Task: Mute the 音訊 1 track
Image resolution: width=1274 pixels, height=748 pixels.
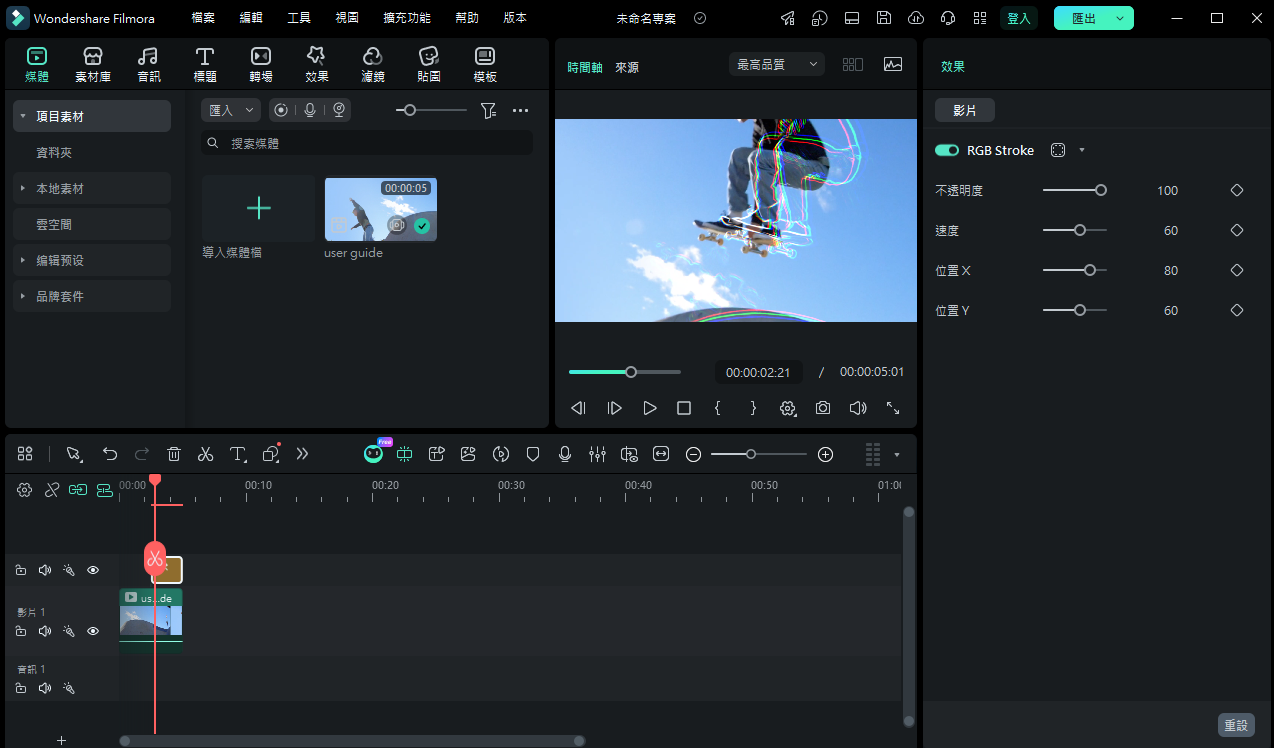Action: coord(45,688)
